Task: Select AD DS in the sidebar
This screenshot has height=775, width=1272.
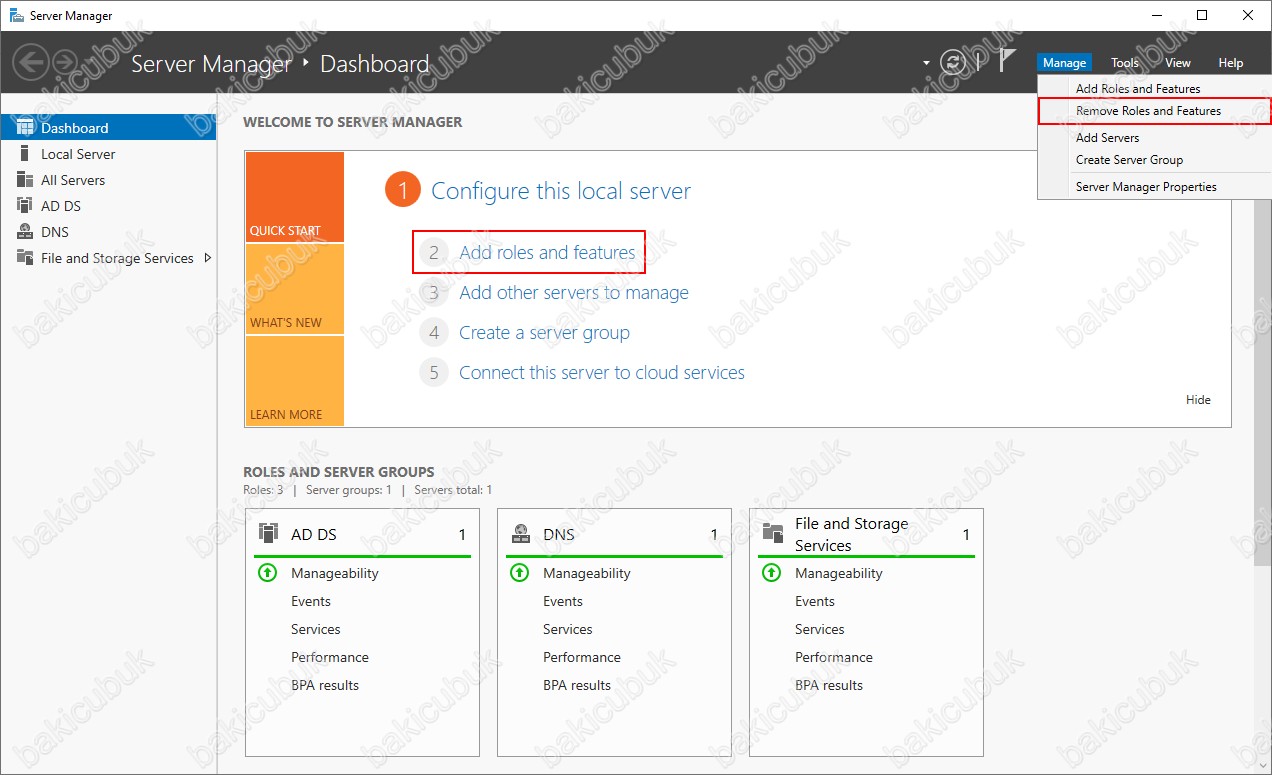Action: click(108, 206)
